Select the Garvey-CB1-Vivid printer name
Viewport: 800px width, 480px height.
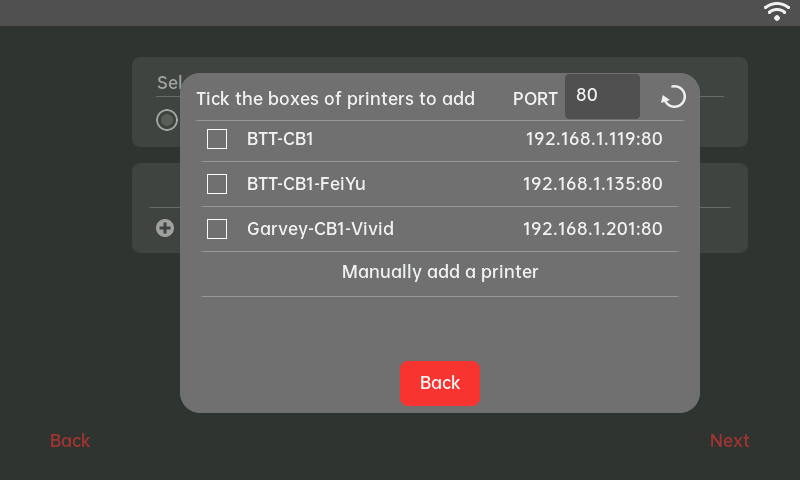[x=320, y=229]
